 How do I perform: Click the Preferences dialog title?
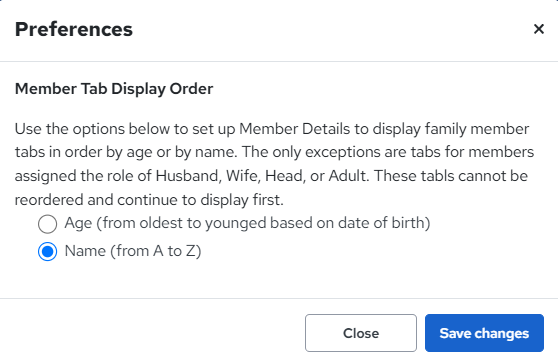74,29
